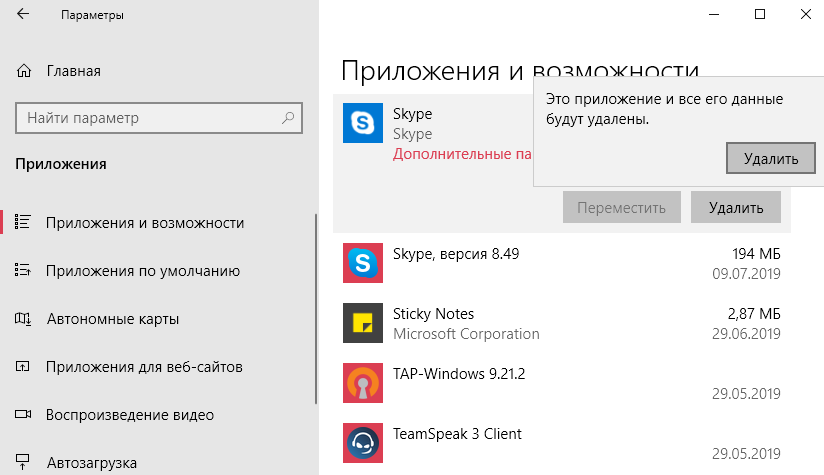This screenshot has width=824, height=475.
Task: Go to Автозагрузка section
Action: [x=91, y=462]
